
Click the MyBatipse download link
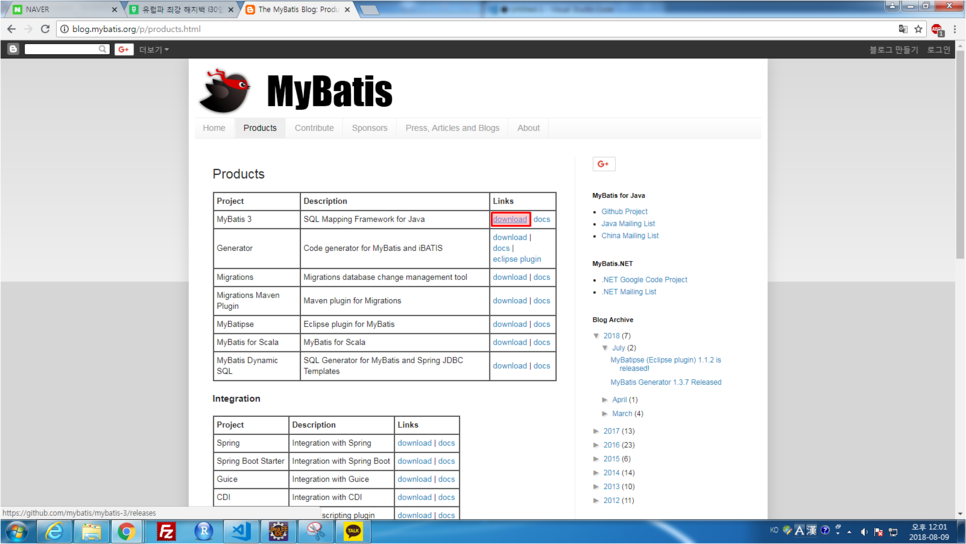(509, 324)
